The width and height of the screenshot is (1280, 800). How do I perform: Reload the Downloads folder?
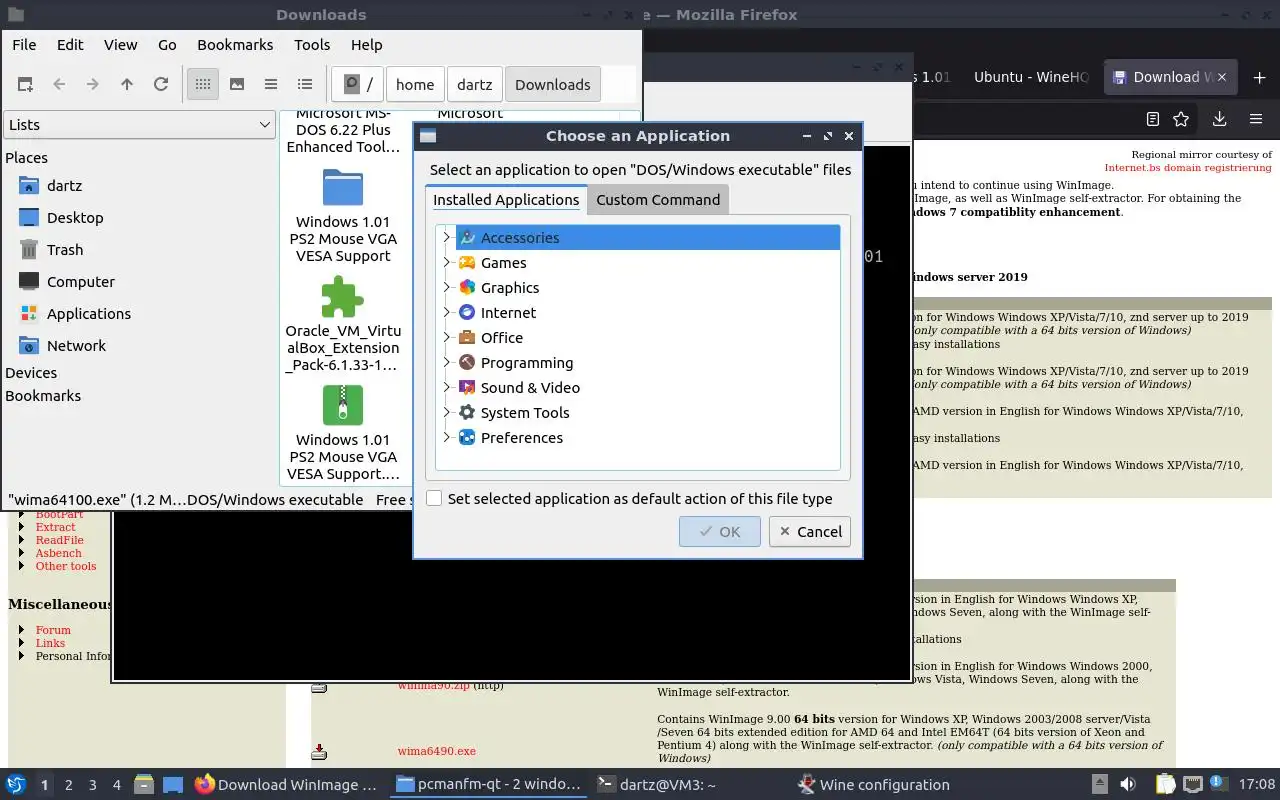[x=161, y=85]
